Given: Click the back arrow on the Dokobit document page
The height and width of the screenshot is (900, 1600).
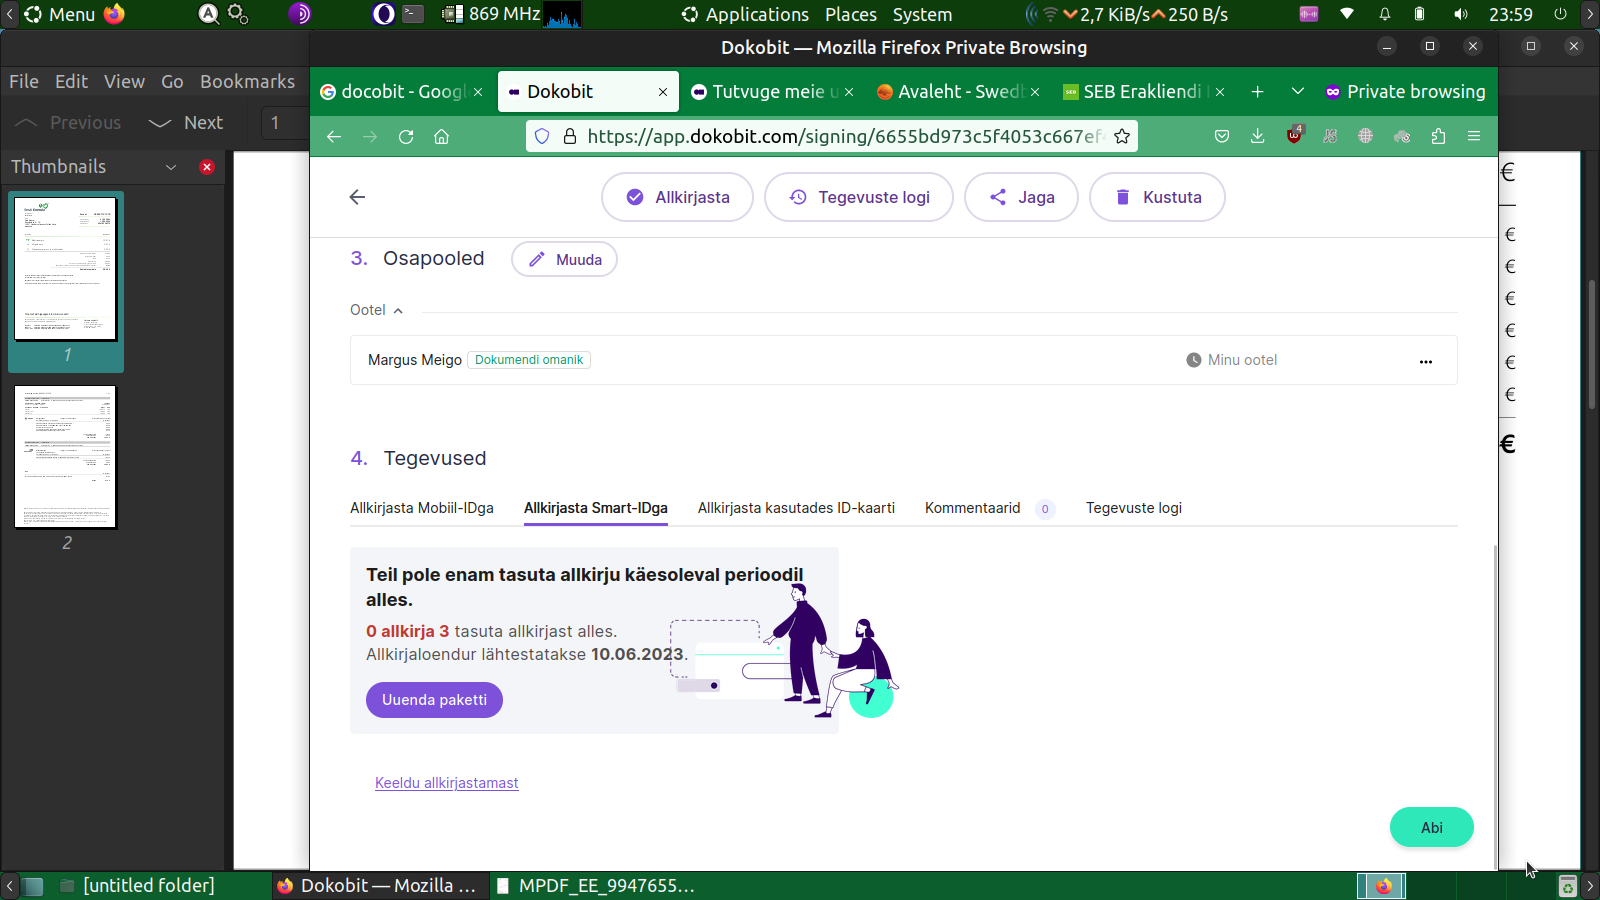Looking at the screenshot, I should (x=357, y=197).
